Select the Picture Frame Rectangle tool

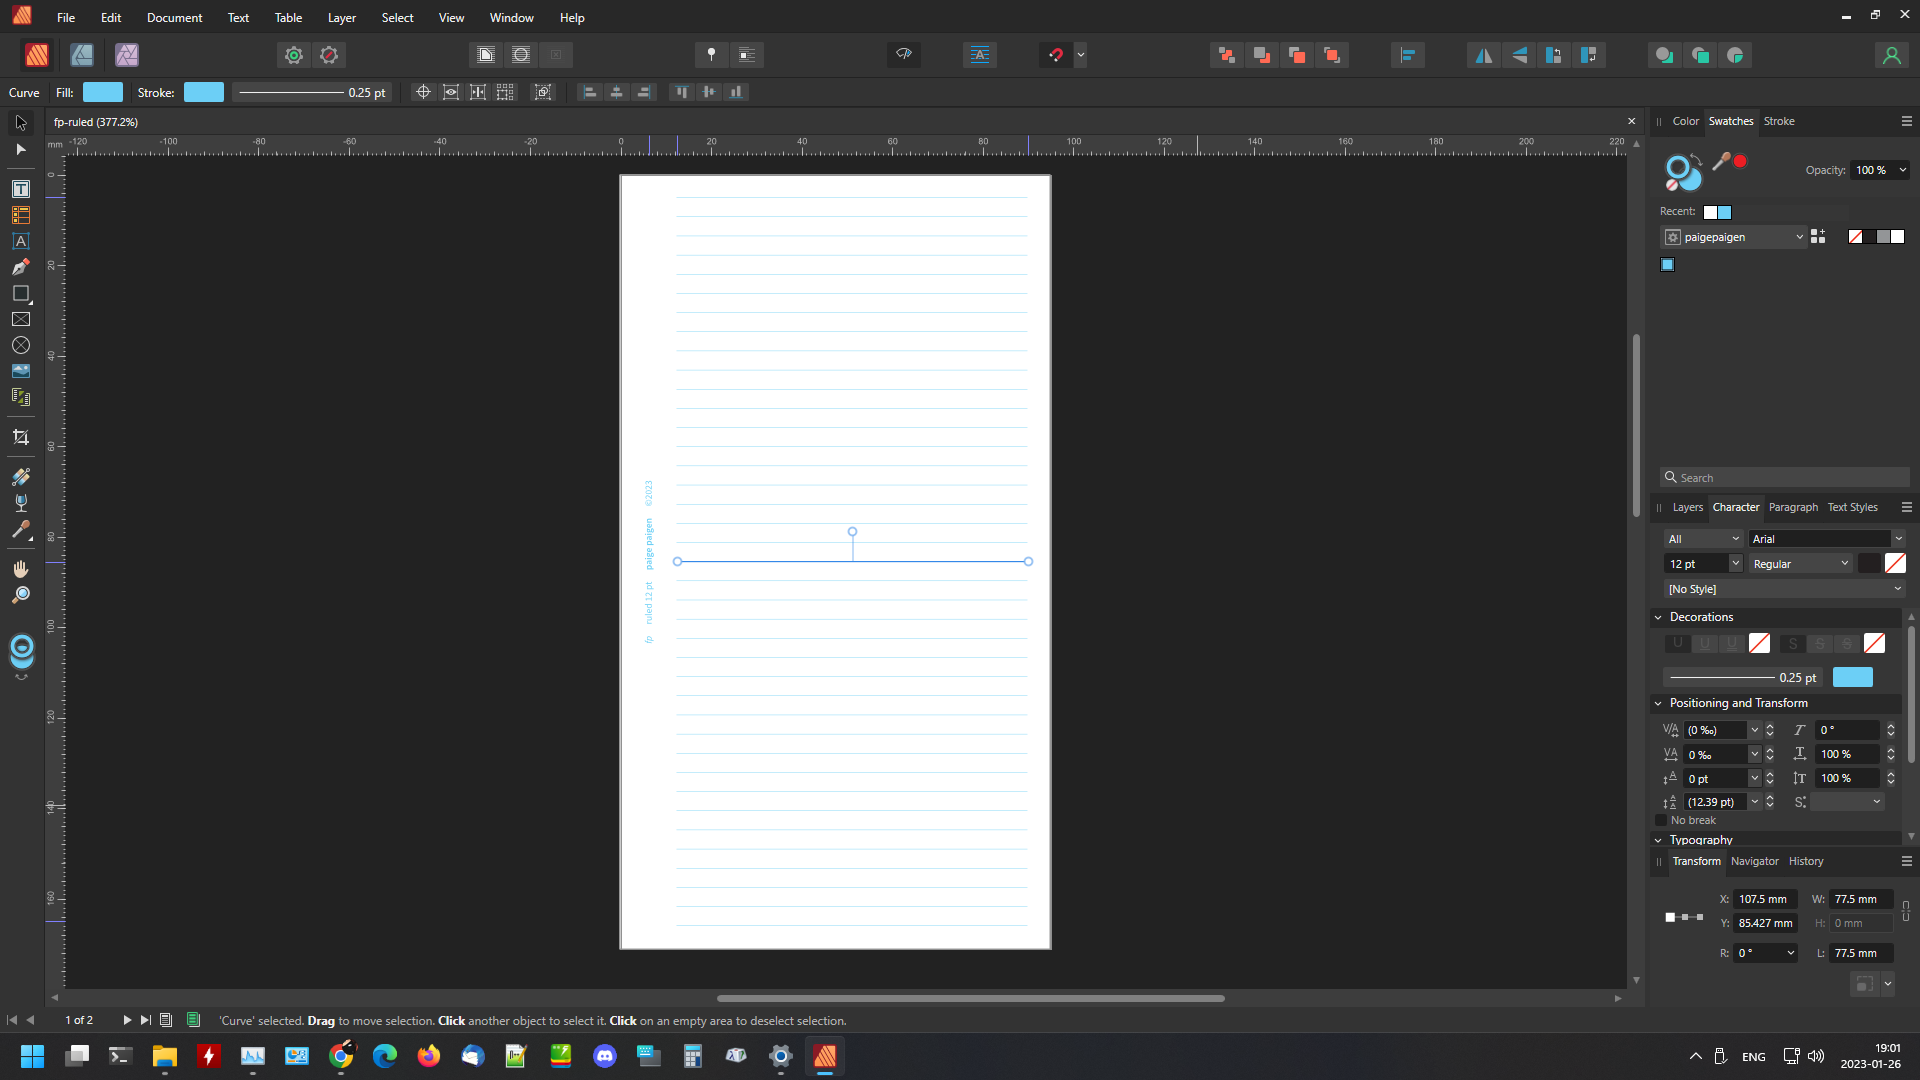pos(20,319)
